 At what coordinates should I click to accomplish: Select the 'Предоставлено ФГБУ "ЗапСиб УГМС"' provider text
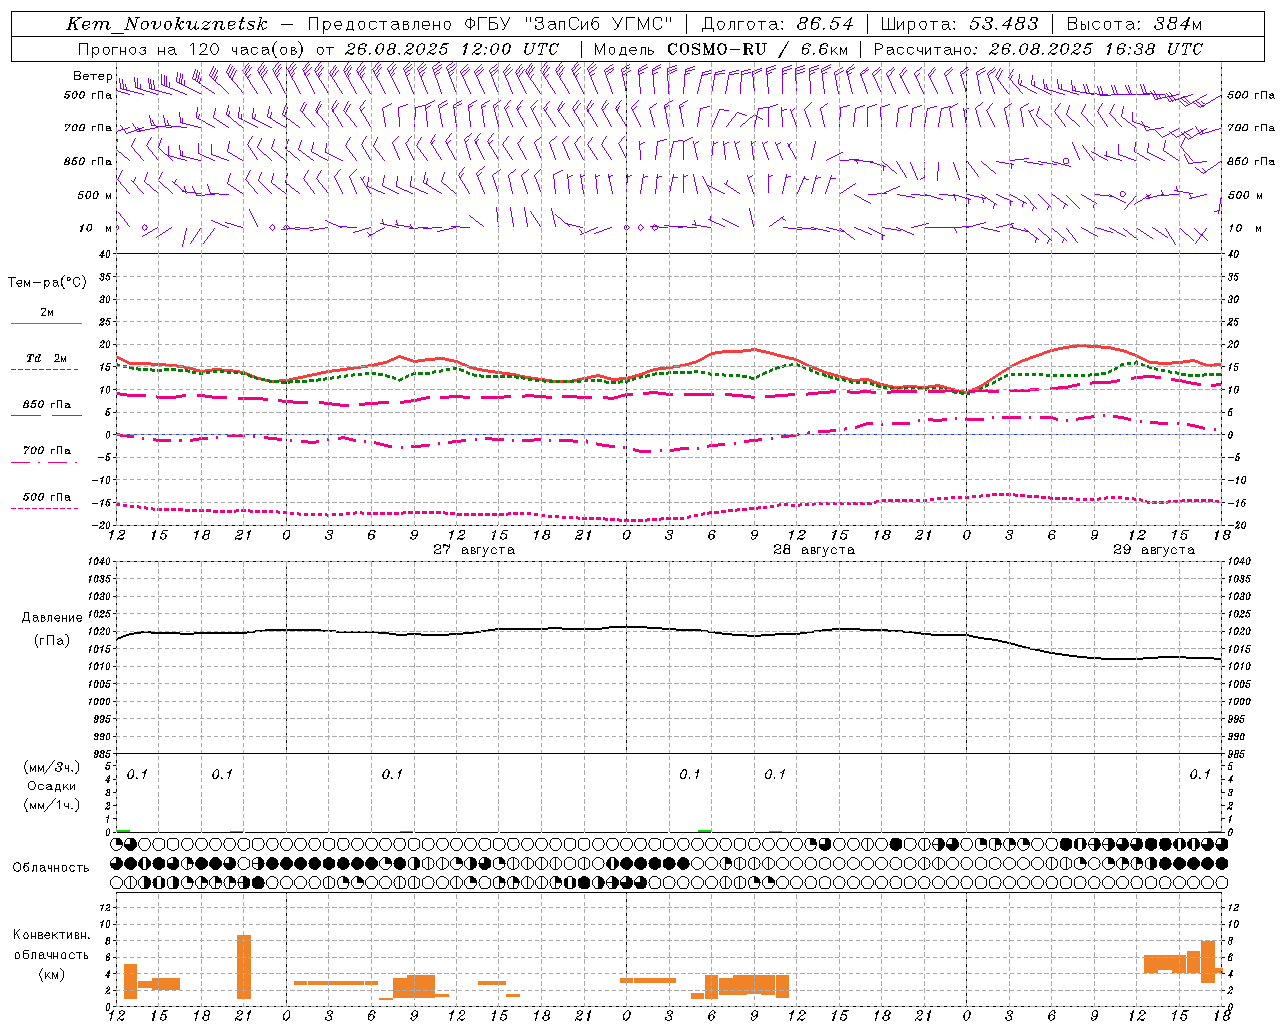click(491, 24)
